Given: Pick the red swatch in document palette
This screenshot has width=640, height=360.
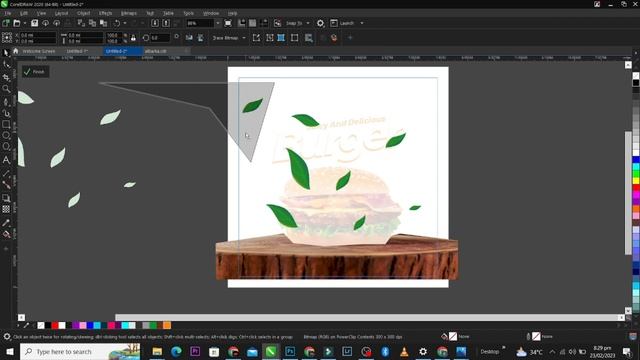Looking at the screenshot, I should pyautogui.click(x=55, y=325).
